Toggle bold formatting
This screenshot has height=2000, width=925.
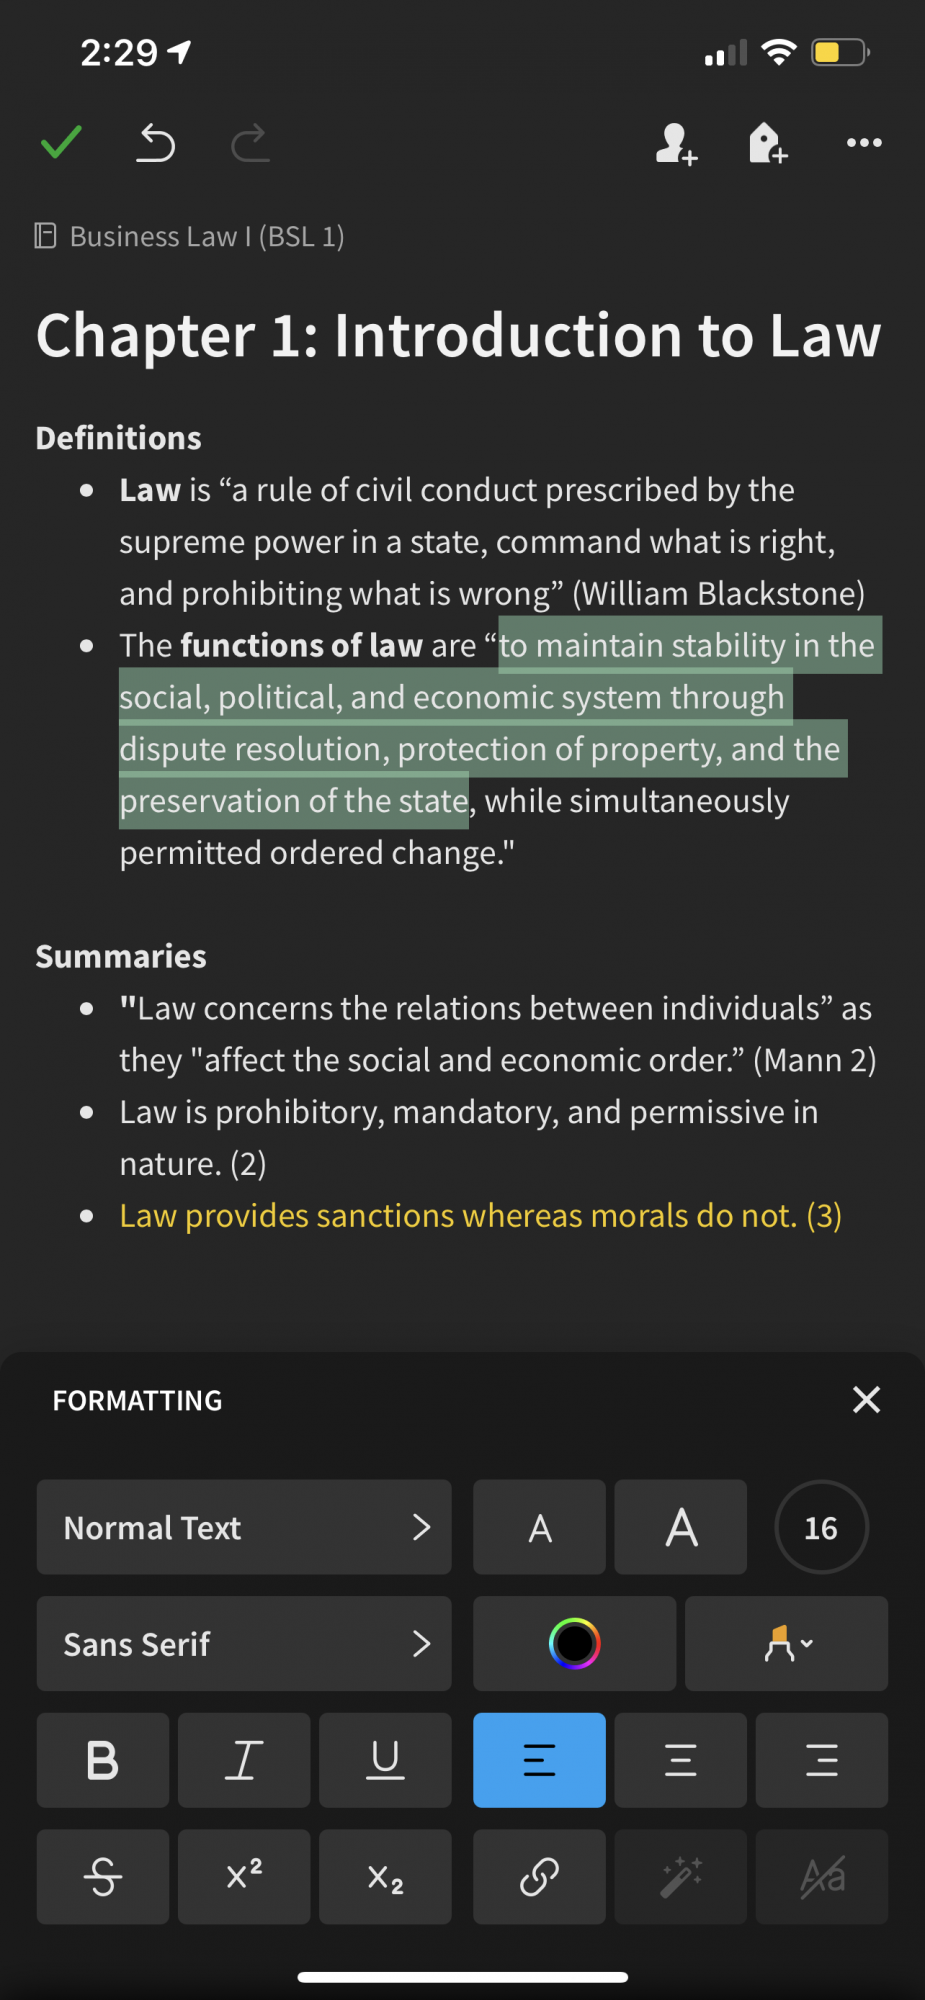click(x=103, y=1760)
